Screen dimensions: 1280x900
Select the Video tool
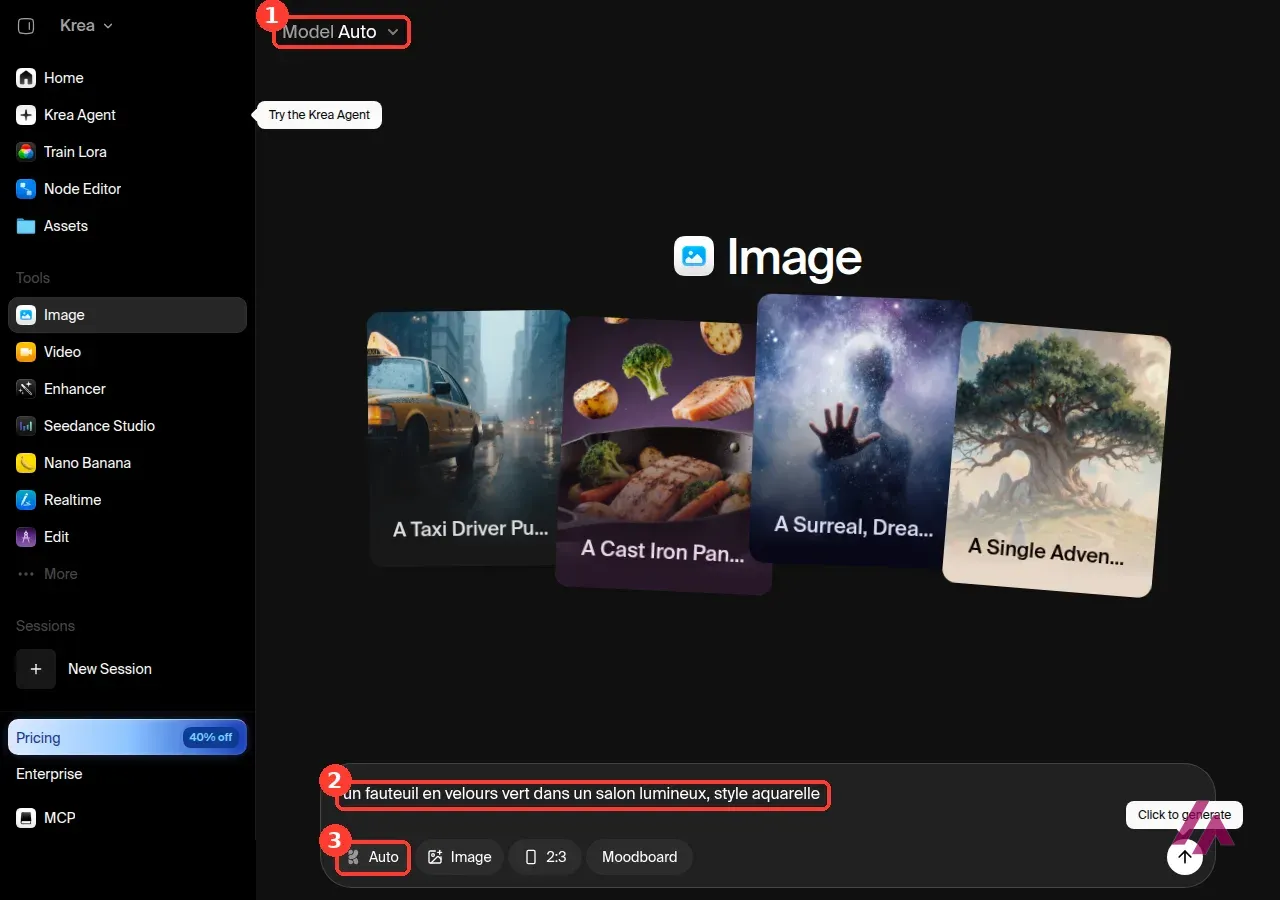127,352
